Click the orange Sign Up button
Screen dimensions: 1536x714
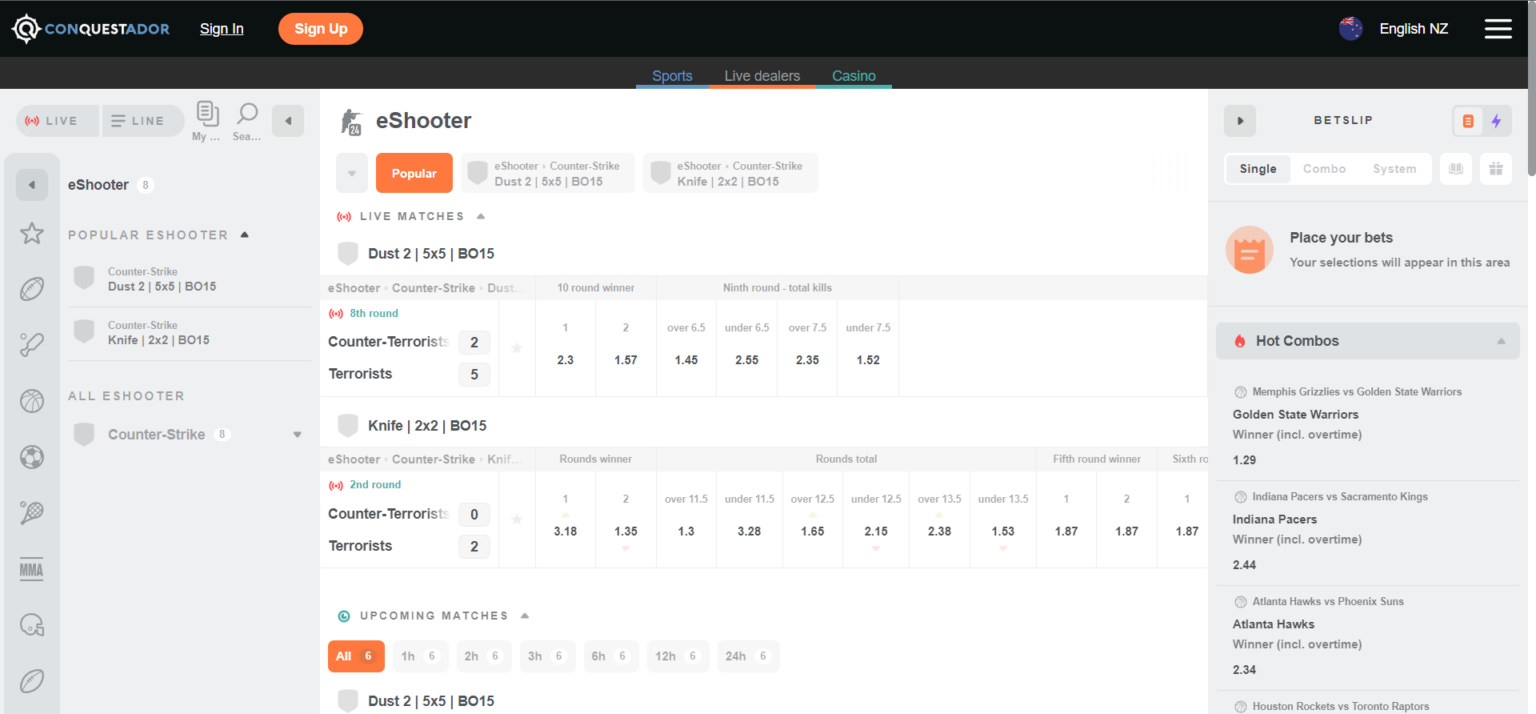click(320, 29)
